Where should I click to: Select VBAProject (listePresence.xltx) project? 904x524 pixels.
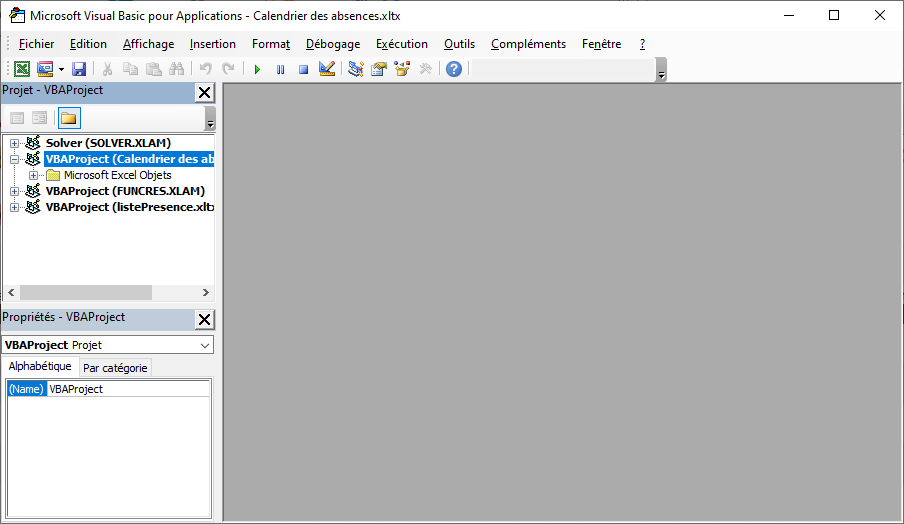[130, 207]
